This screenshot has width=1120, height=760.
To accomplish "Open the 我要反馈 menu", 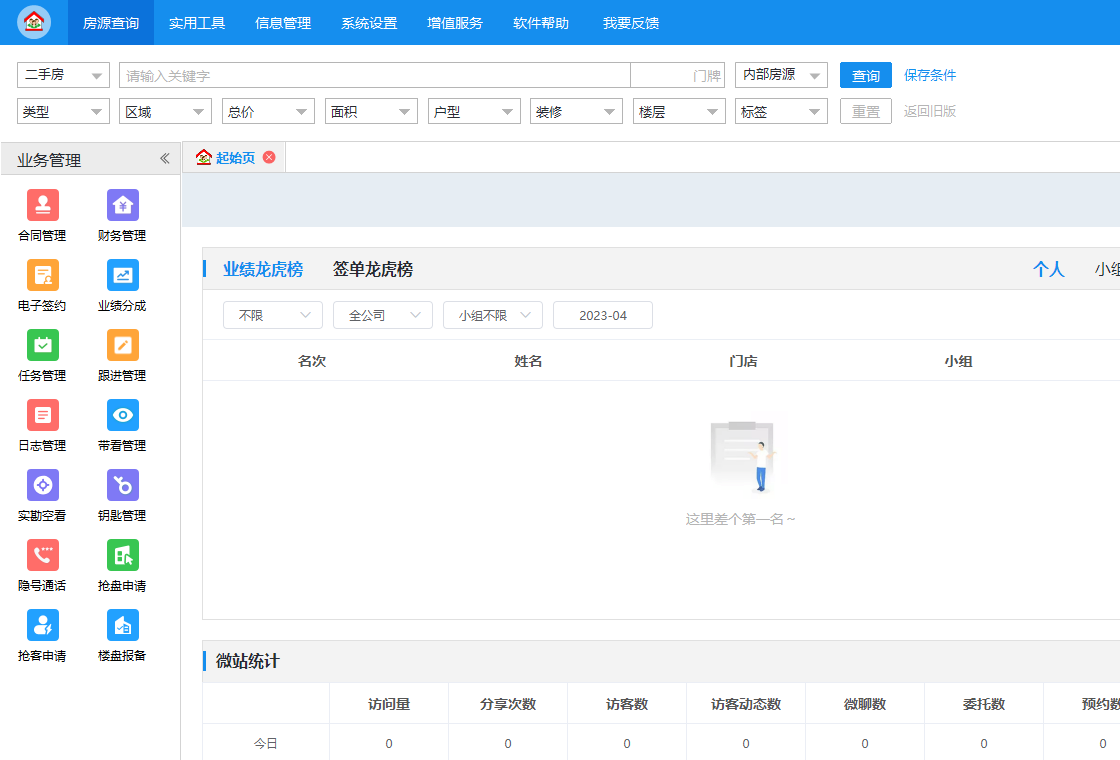I will coord(631,23).
